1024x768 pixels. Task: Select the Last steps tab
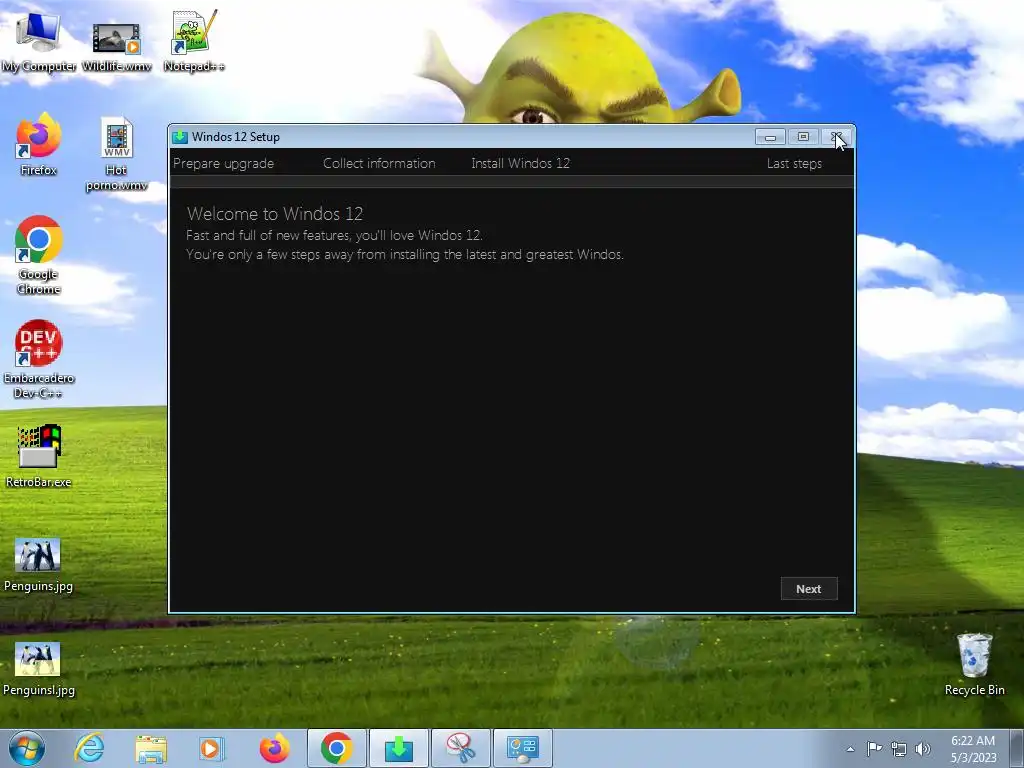(x=794, y=163)
